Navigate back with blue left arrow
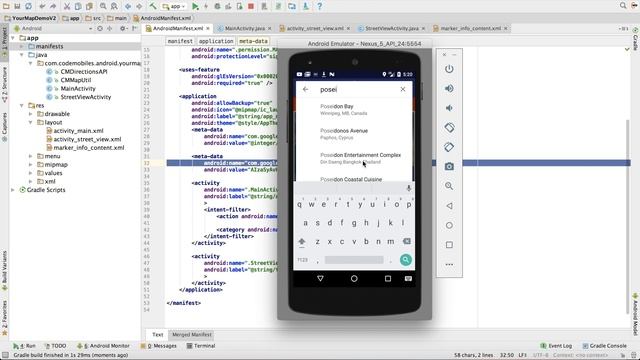 coord(128,6)
